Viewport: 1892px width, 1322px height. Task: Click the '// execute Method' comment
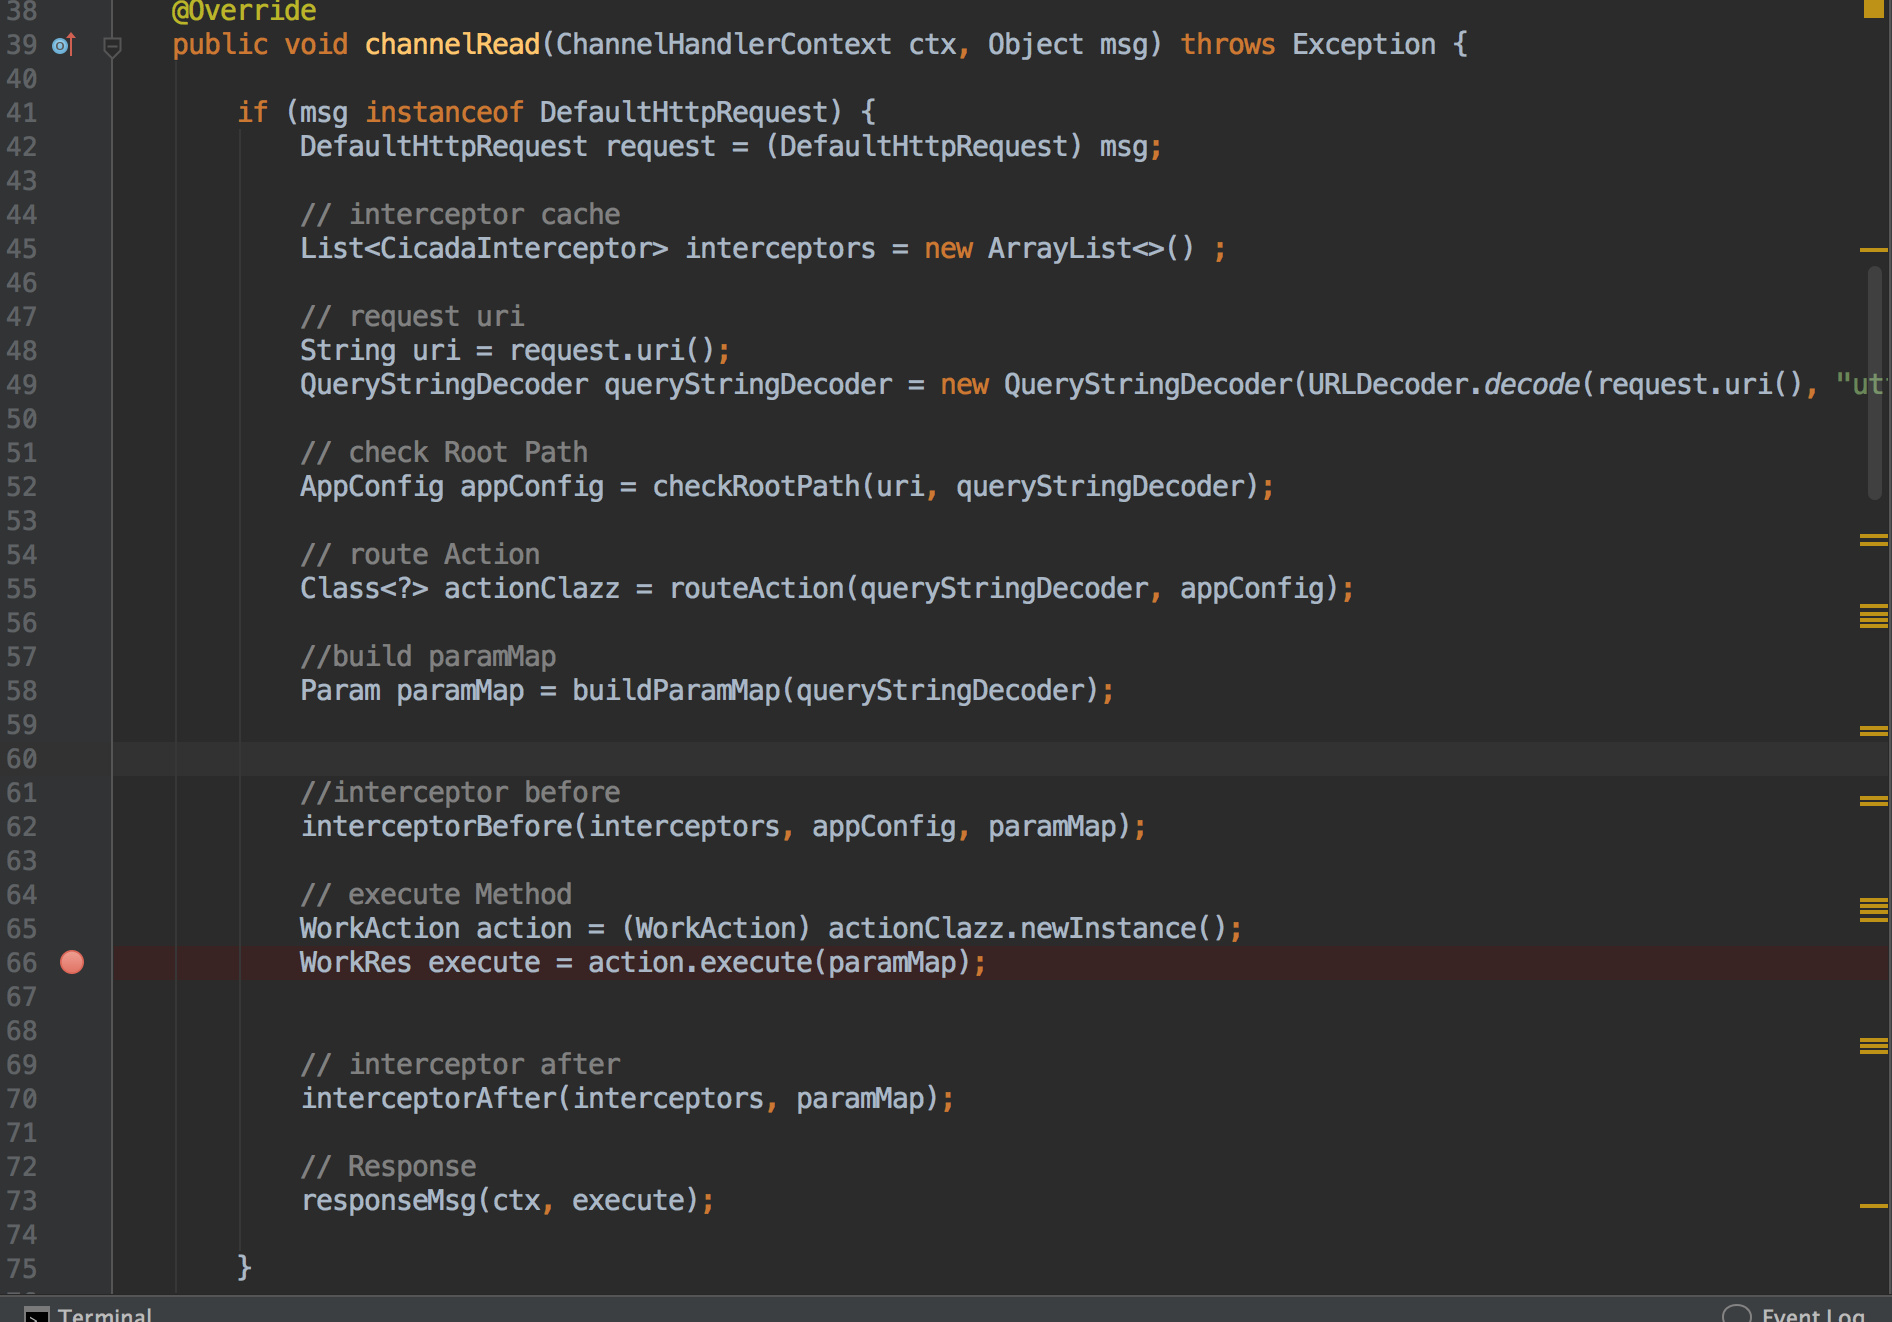[x=436, y=895]
